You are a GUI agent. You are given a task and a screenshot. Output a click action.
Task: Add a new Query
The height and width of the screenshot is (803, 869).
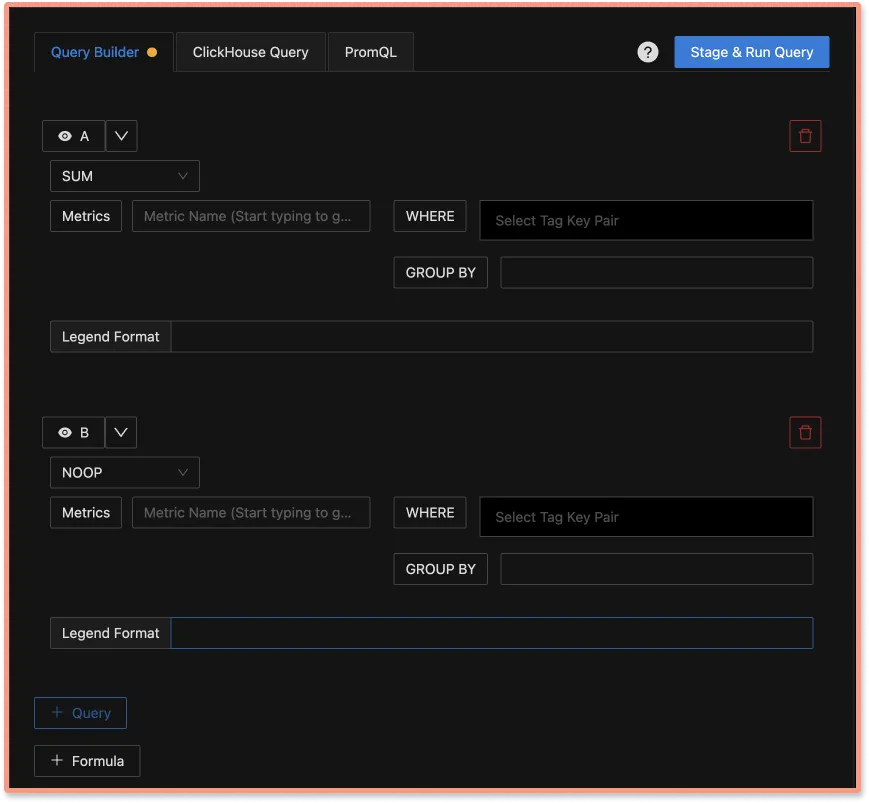(x=80, y=713)
